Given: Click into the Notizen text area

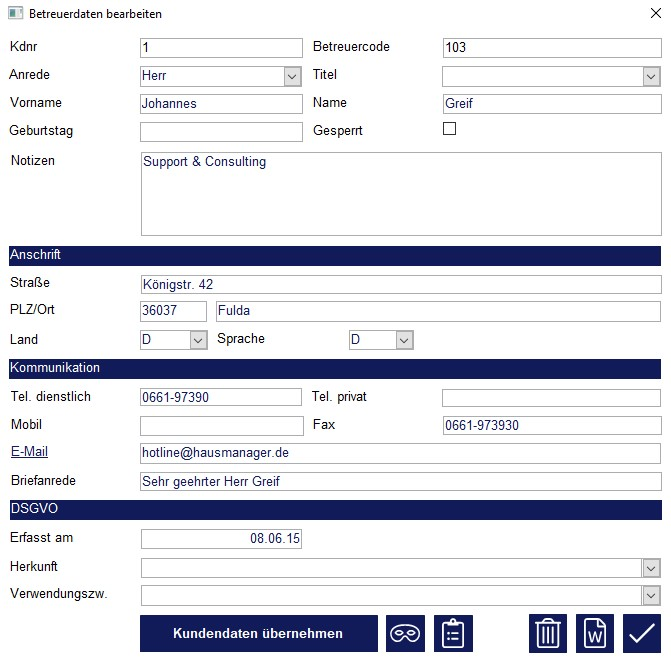Looking at the screenshot, I should (x=400, y=194).
